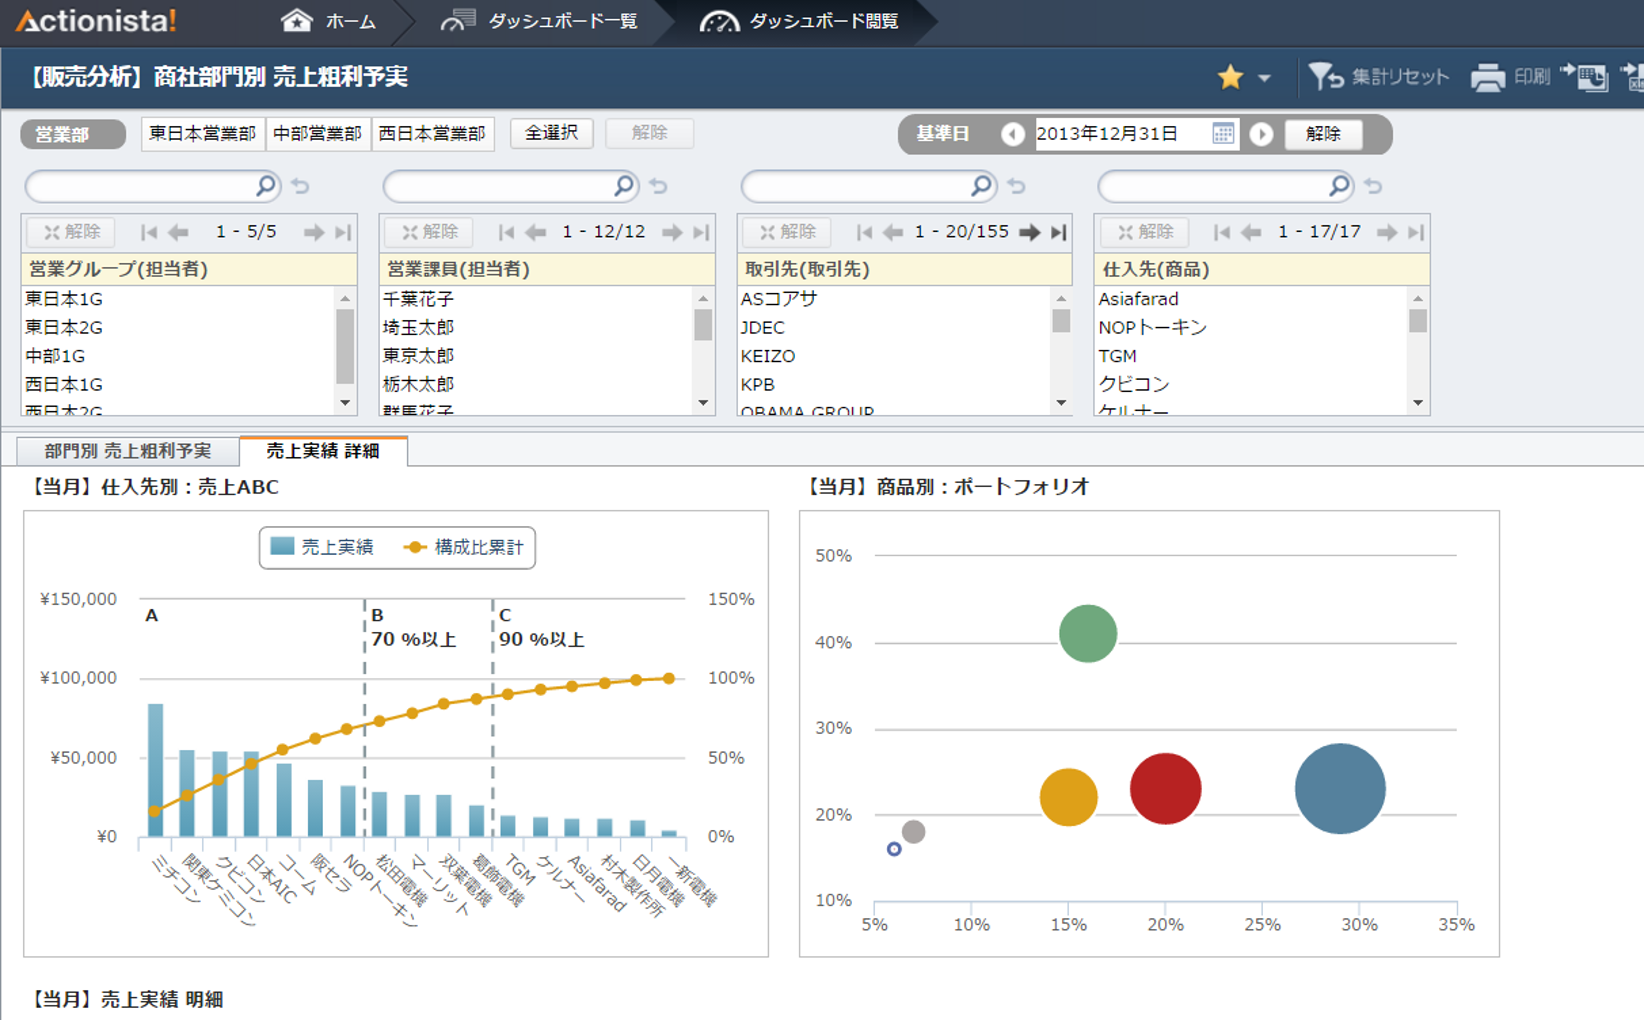
Task: Go to next page in 営業グループ list
Action: coord(314,232)
